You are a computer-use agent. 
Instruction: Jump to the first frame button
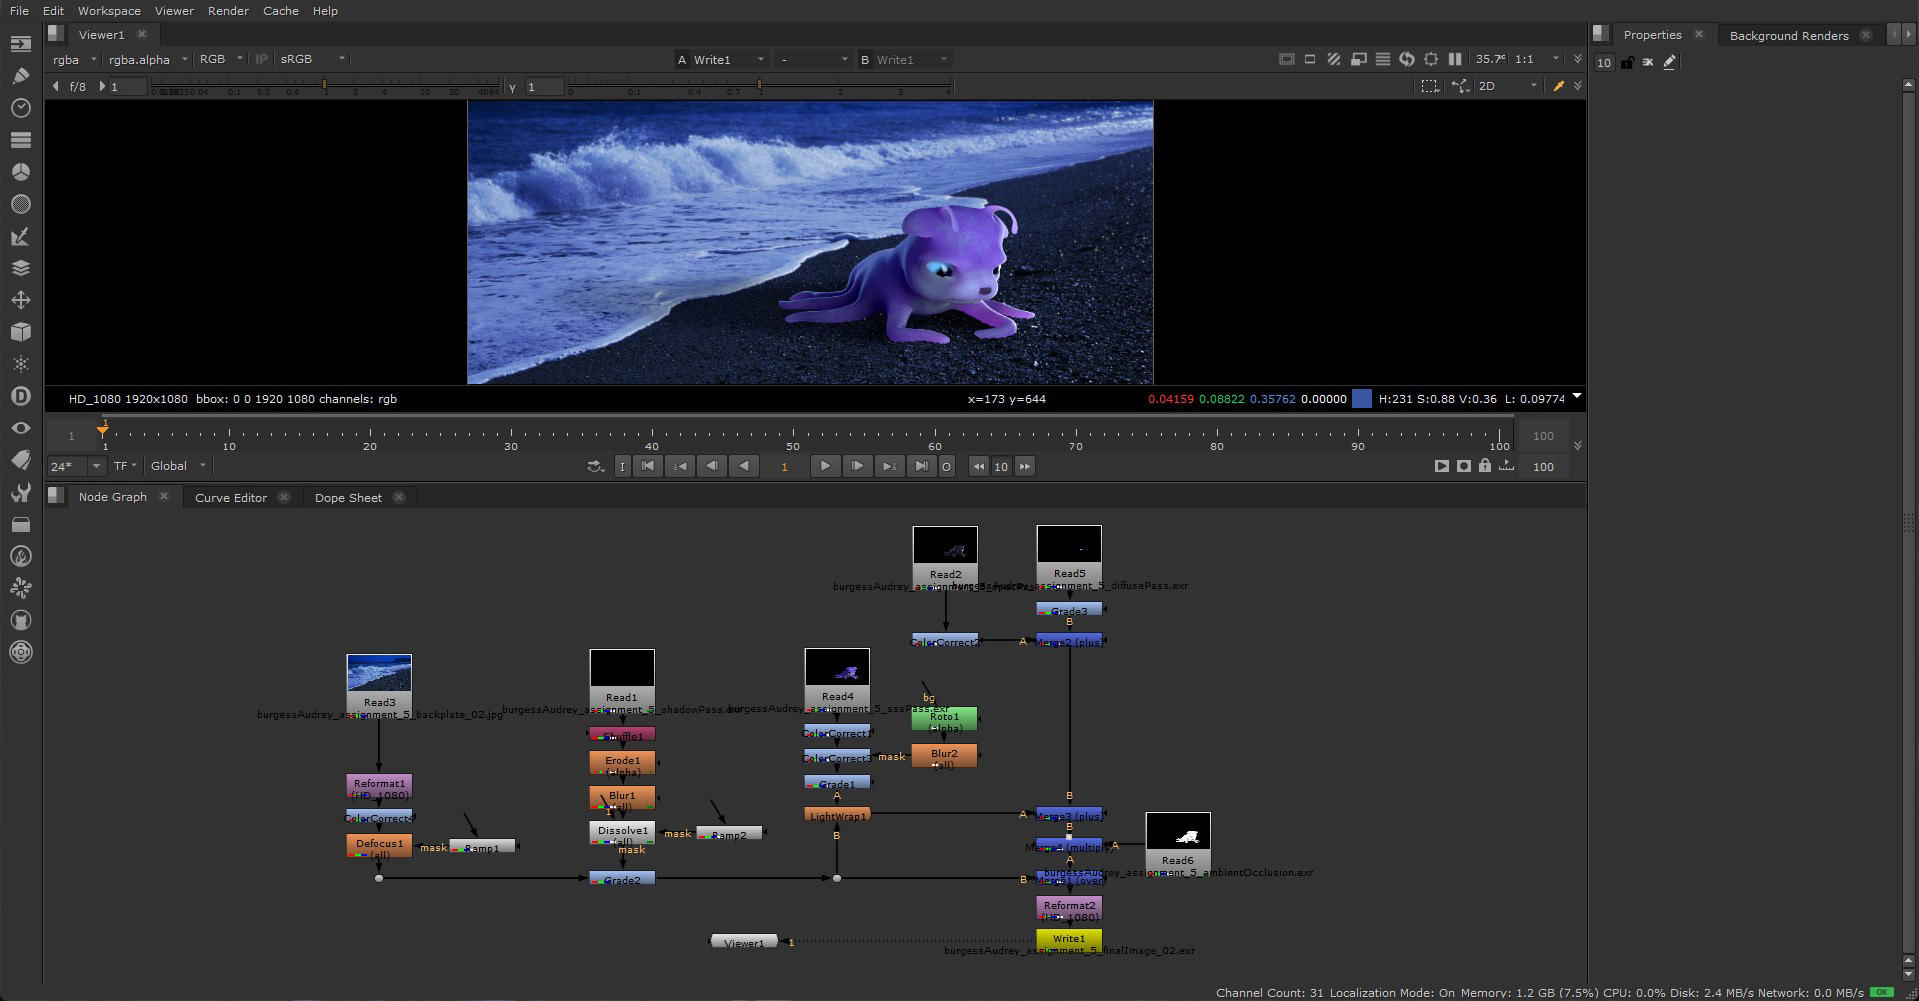[x=648, y=466]
